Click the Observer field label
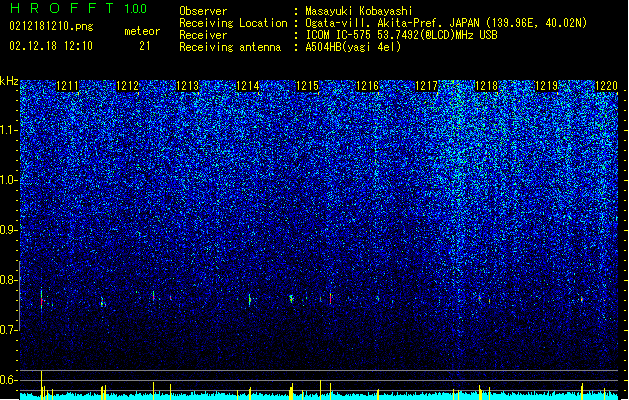This screenshot has height=400, width=629. (x=203, y=11)
